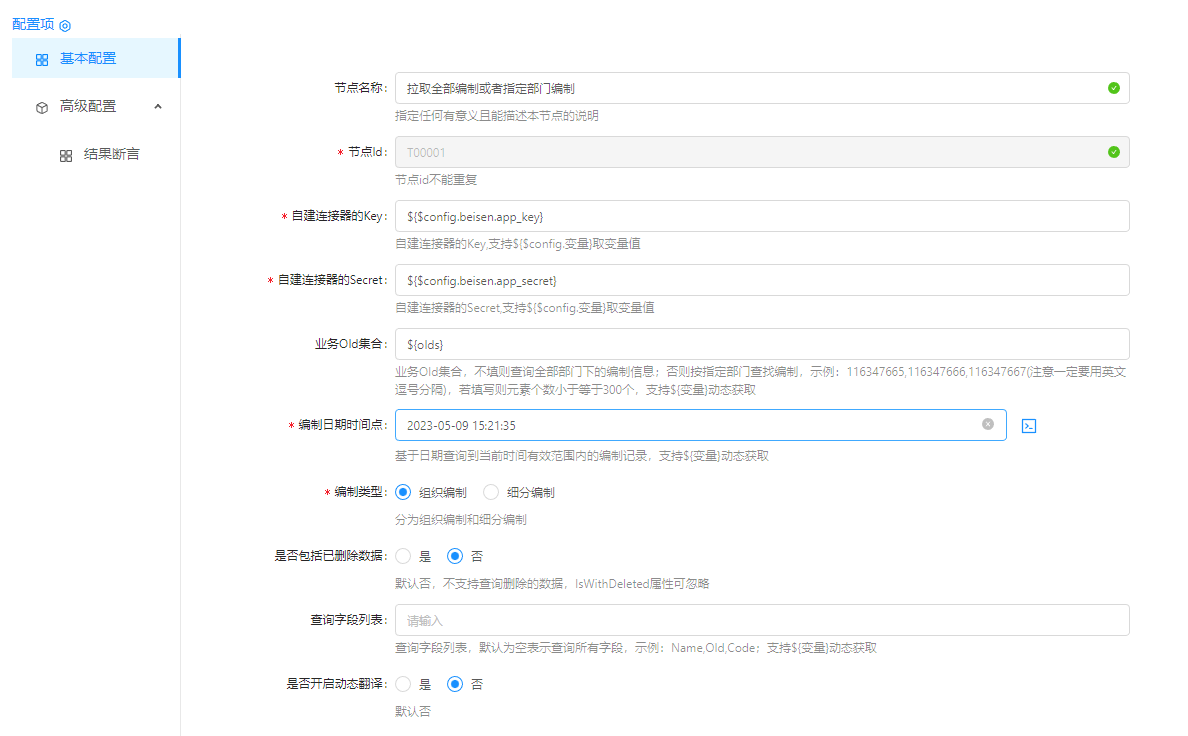Open the variable expression icon beside the date field
This screenshot has width=1188, height=736.
[1029, 426]
